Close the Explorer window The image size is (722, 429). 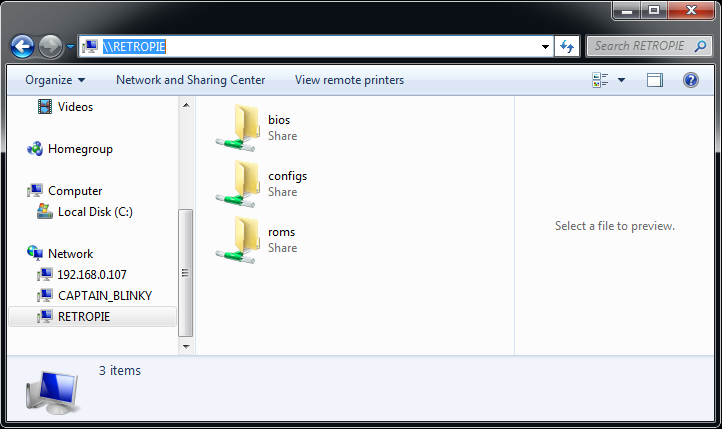(691, 10)
